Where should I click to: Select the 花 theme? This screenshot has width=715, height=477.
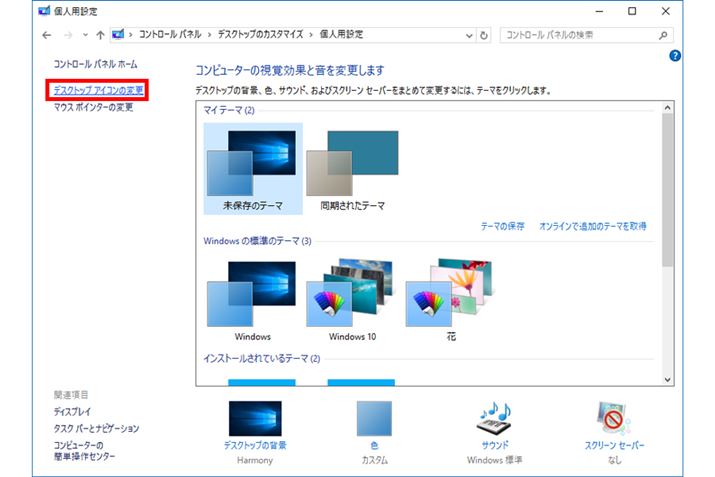coord(451,300)
